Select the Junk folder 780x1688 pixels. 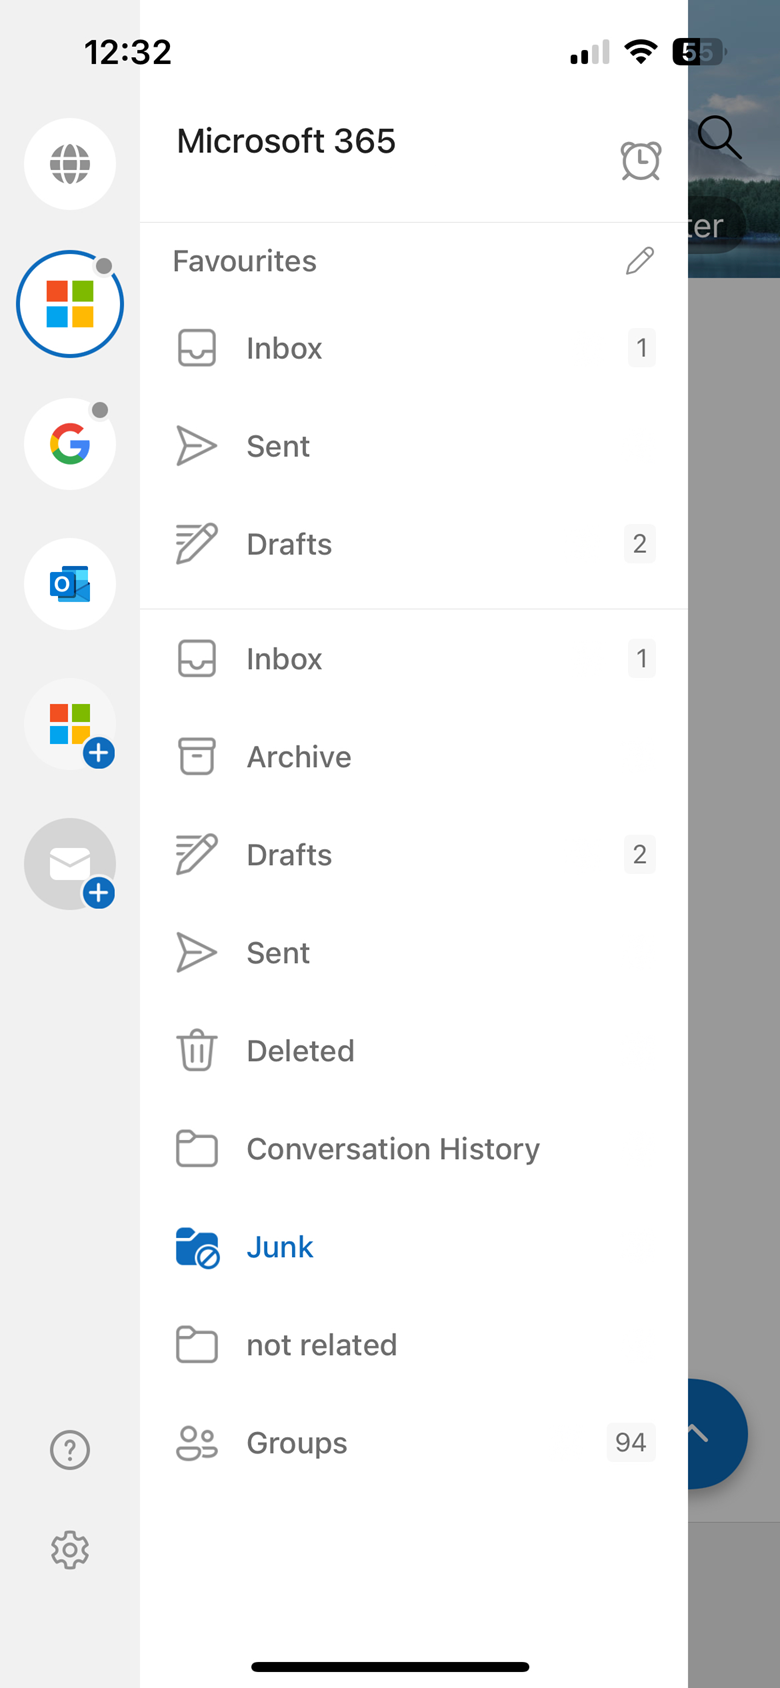414,1247
